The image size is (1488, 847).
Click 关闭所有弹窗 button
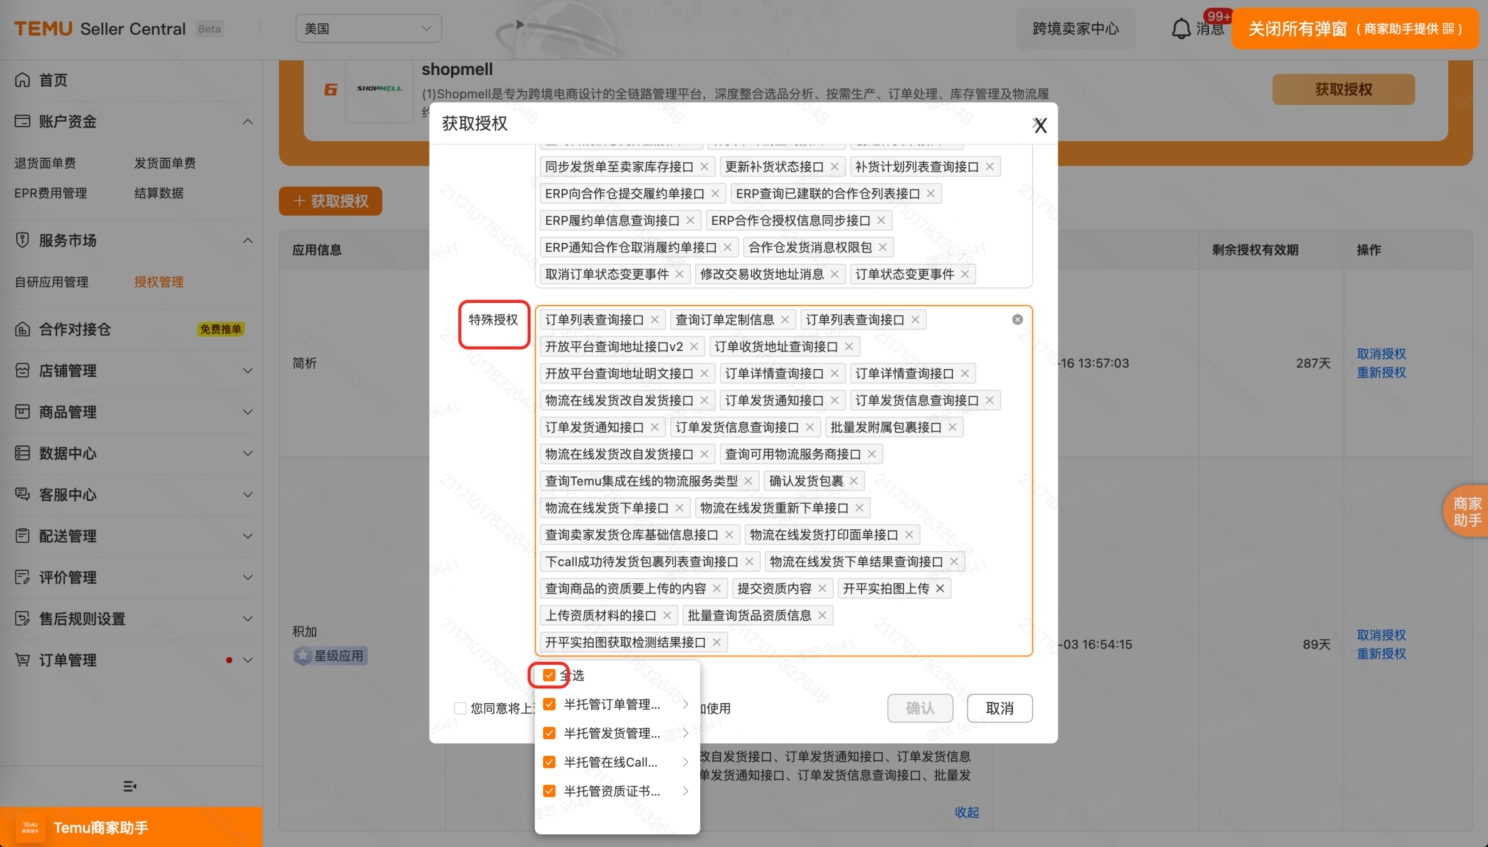point(1355,29)
